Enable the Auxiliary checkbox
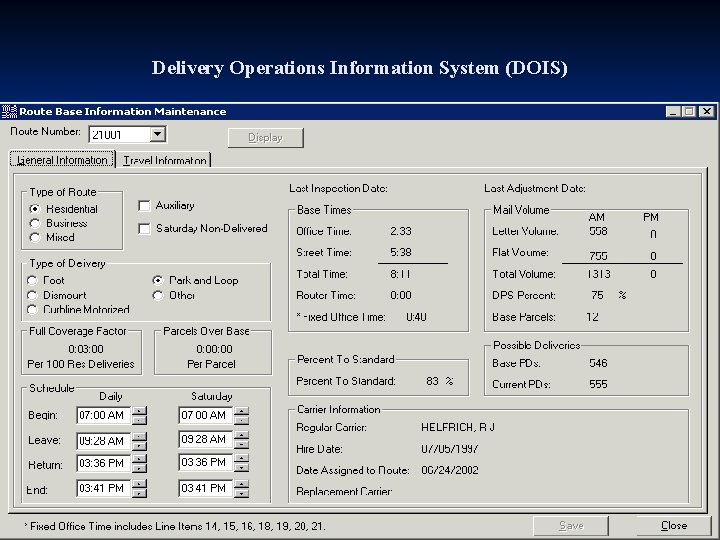The height and width of the screenshot is (540, 720). click(x=144, y=206)
